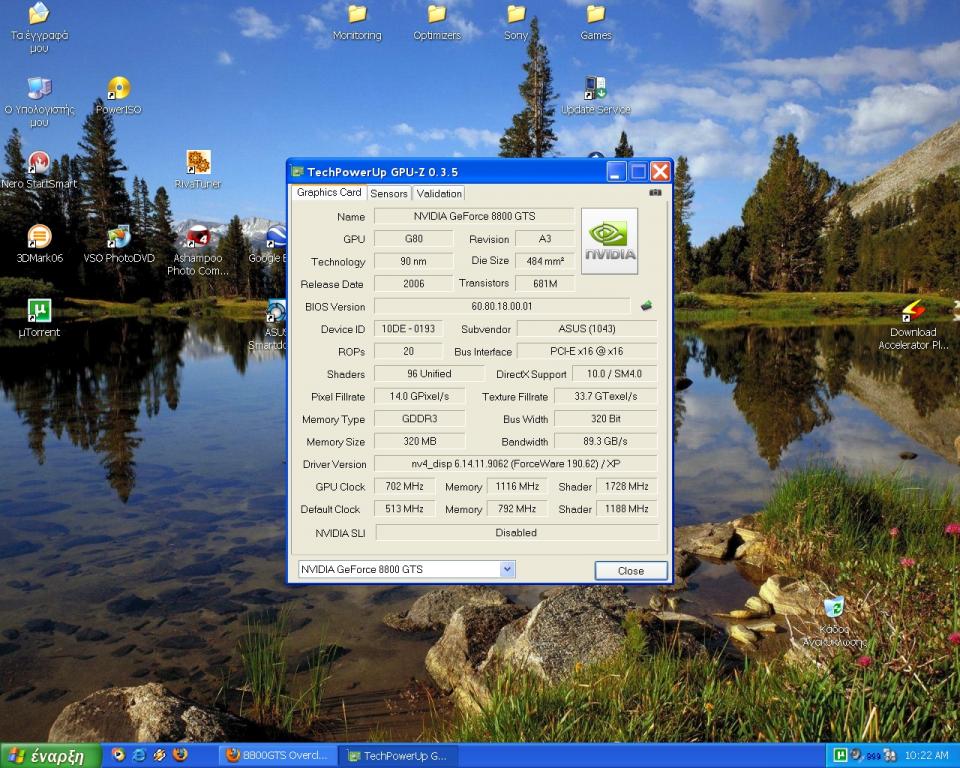Click the Die Size value 484 mm²
Viewport: 960px width, 768px height.
[x=544, y=262]
